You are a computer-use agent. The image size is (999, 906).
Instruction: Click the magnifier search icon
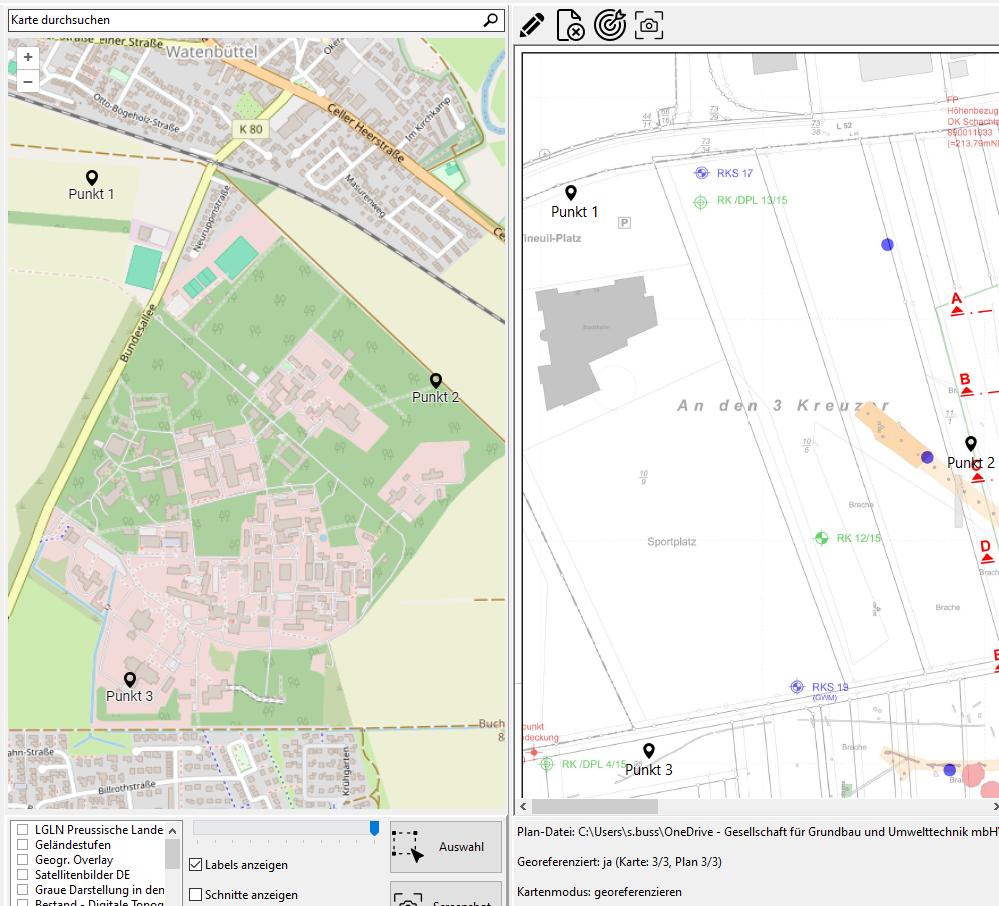coord(490,20)
